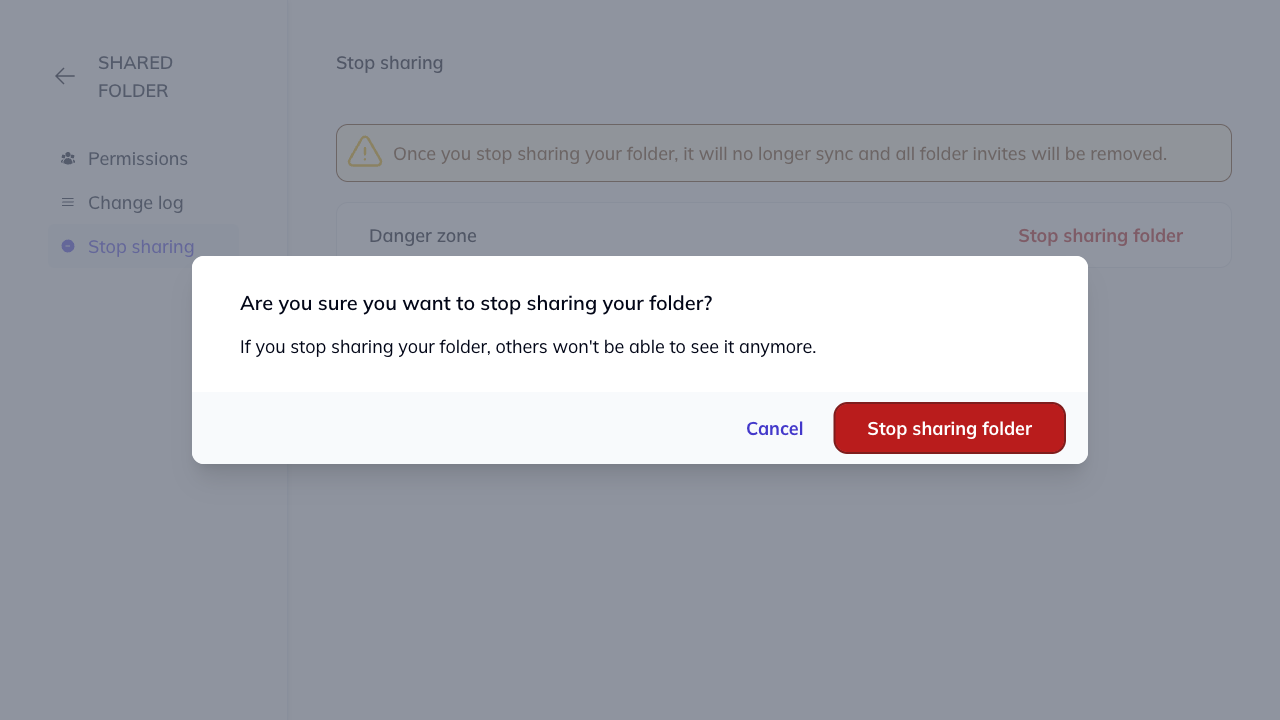
Task: Click the paw-shaped icon next to Permissions
Action: (67, 158)
